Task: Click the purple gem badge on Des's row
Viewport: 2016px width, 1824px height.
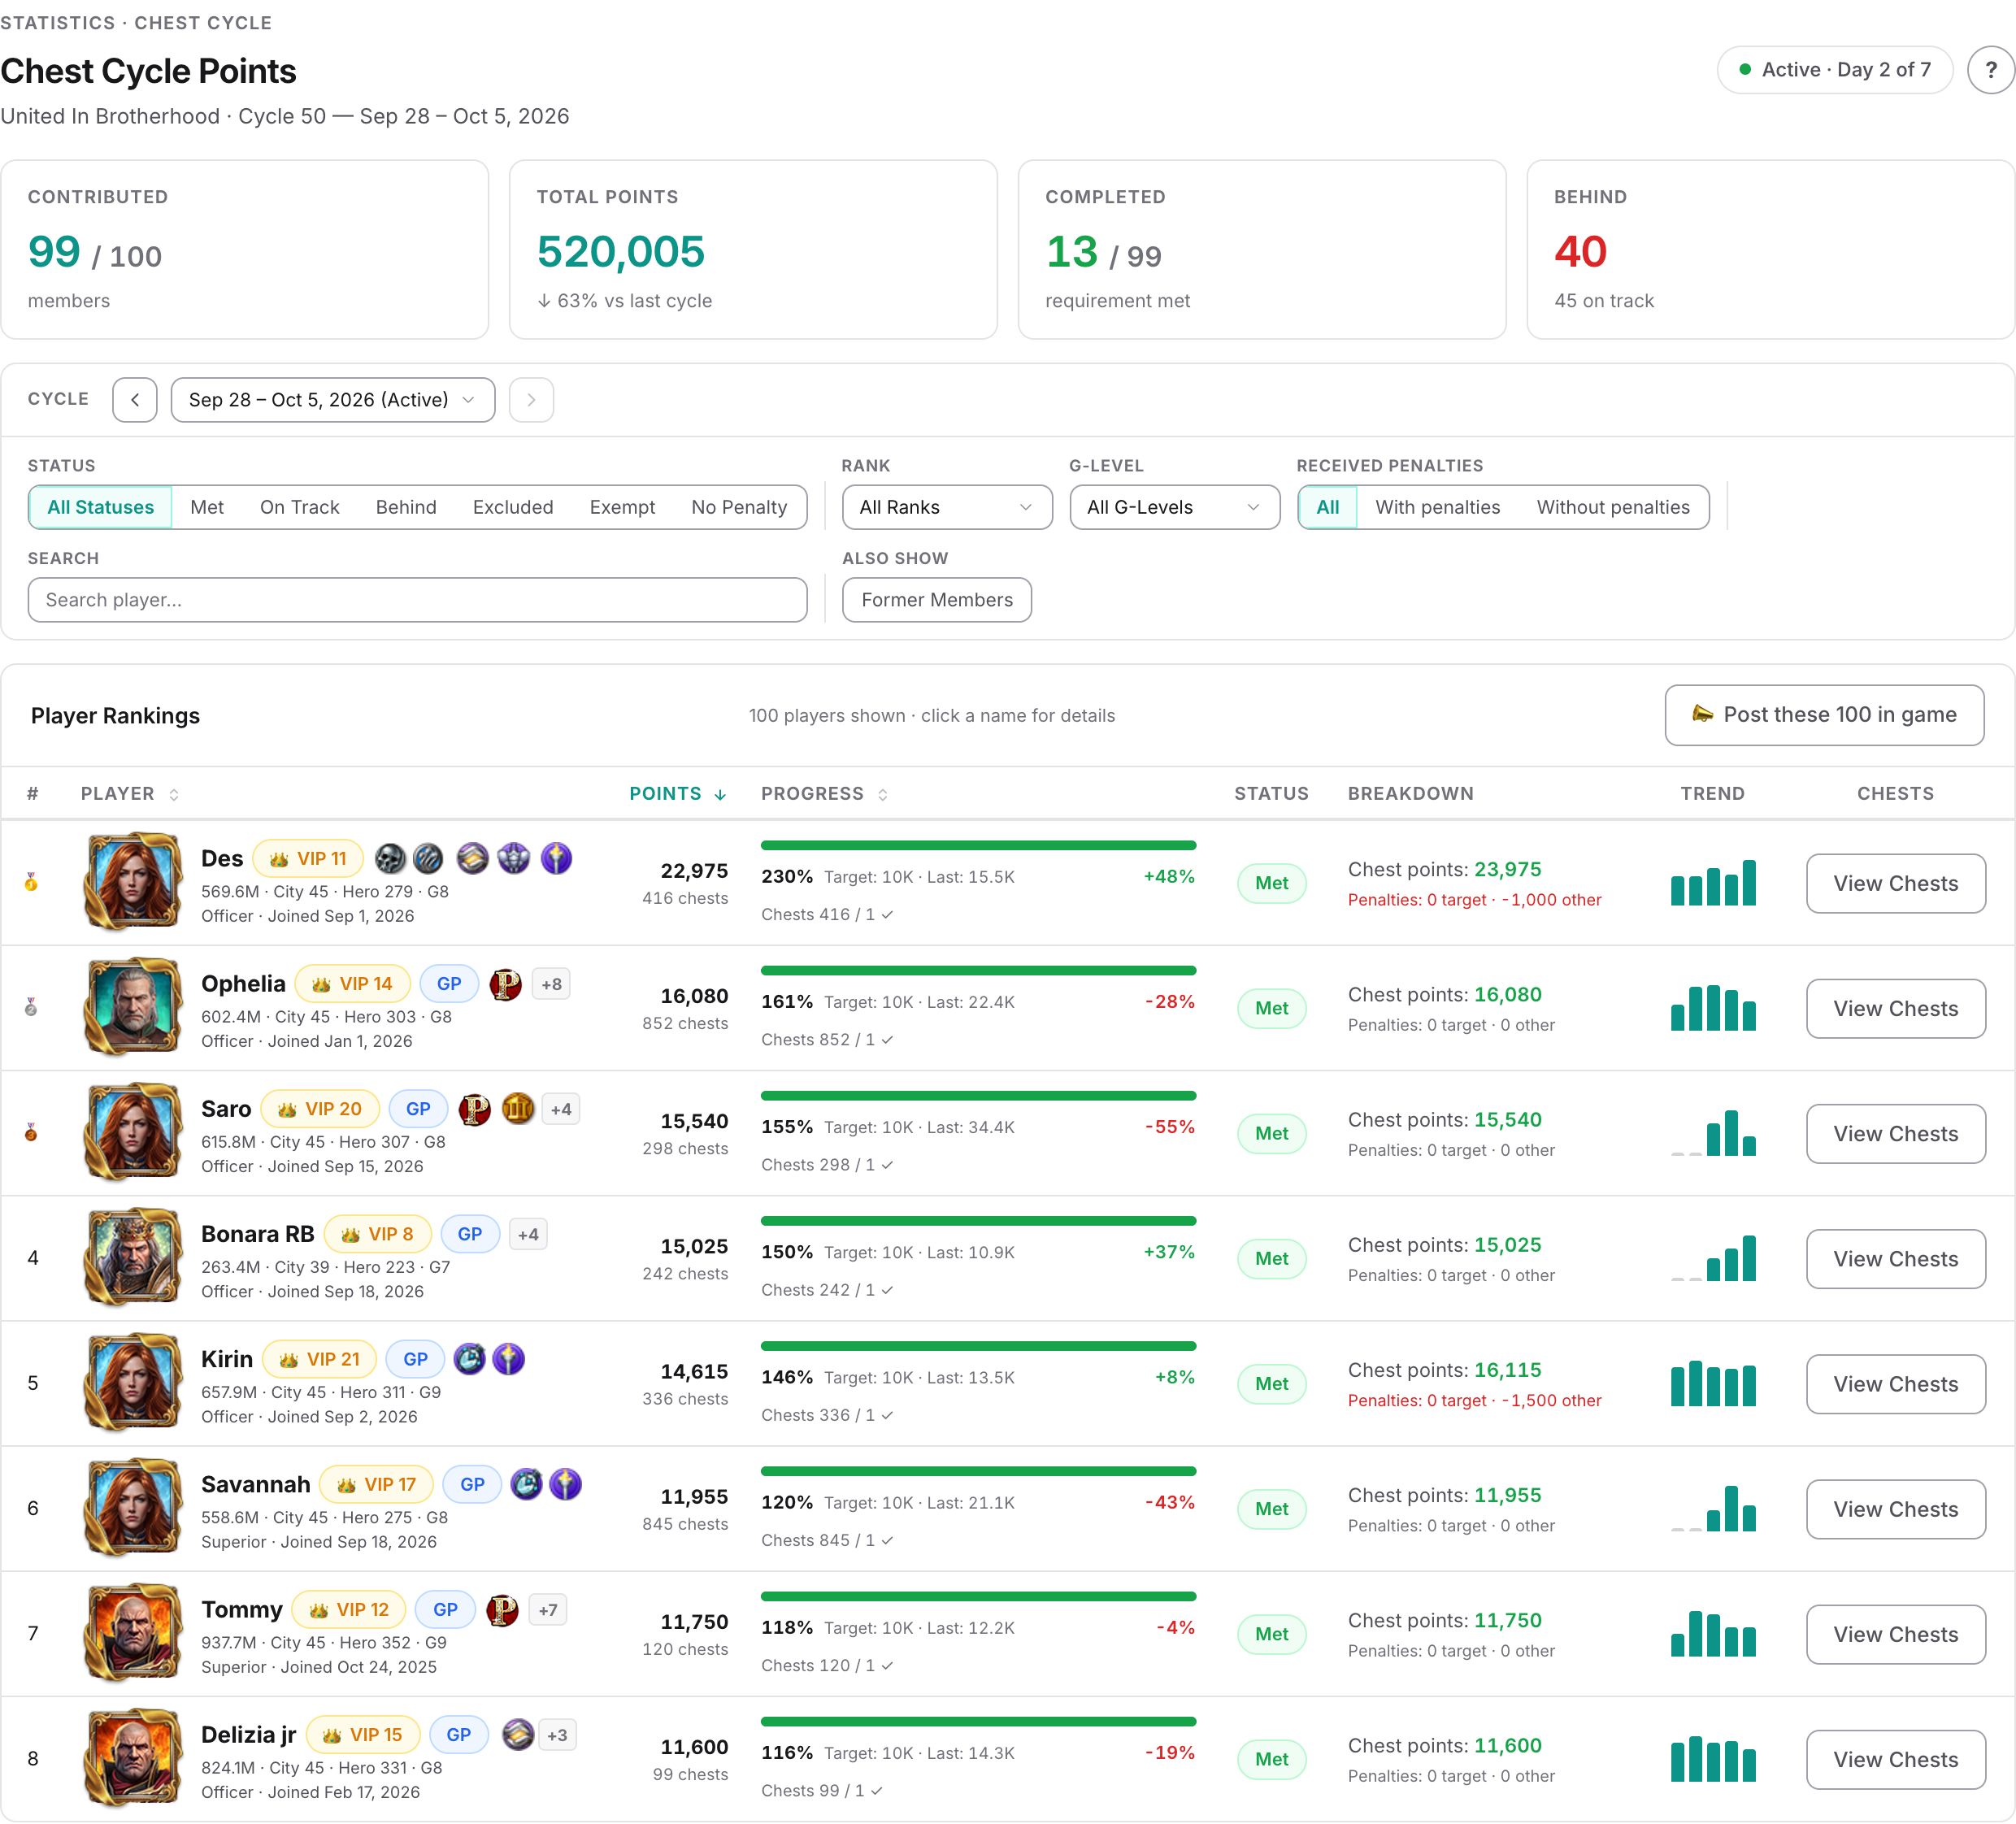Action: click(556, 858)
